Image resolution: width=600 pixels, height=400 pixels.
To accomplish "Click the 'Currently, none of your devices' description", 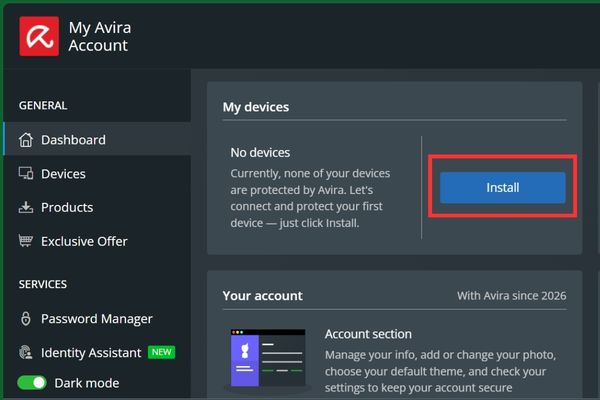I will pos(310,198).
